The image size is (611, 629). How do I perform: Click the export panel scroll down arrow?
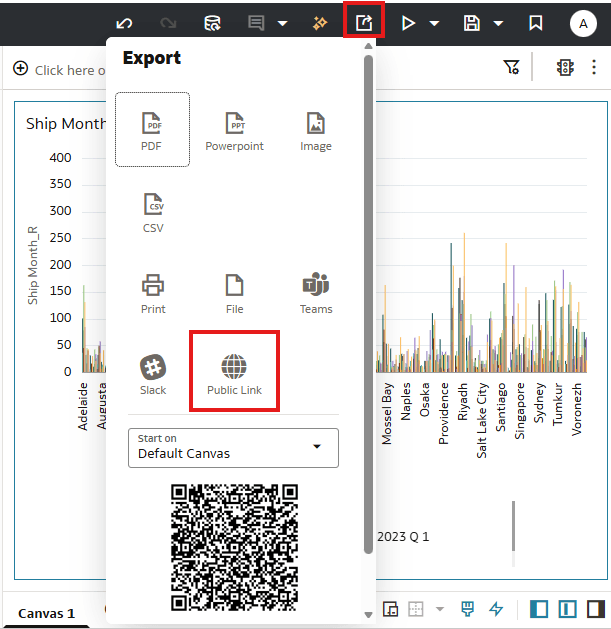click(368, 615)
